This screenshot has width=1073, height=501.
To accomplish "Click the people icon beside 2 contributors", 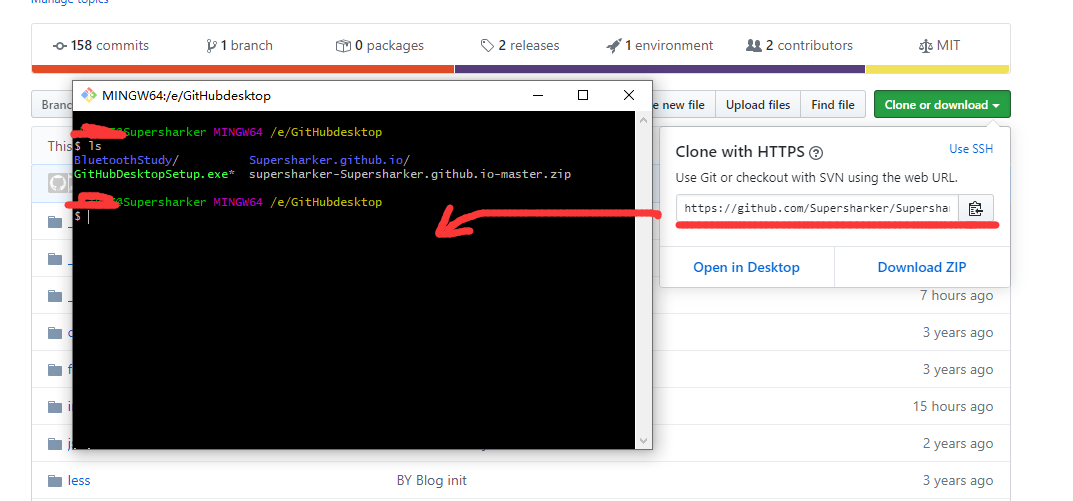I will [x=753, y=46].
